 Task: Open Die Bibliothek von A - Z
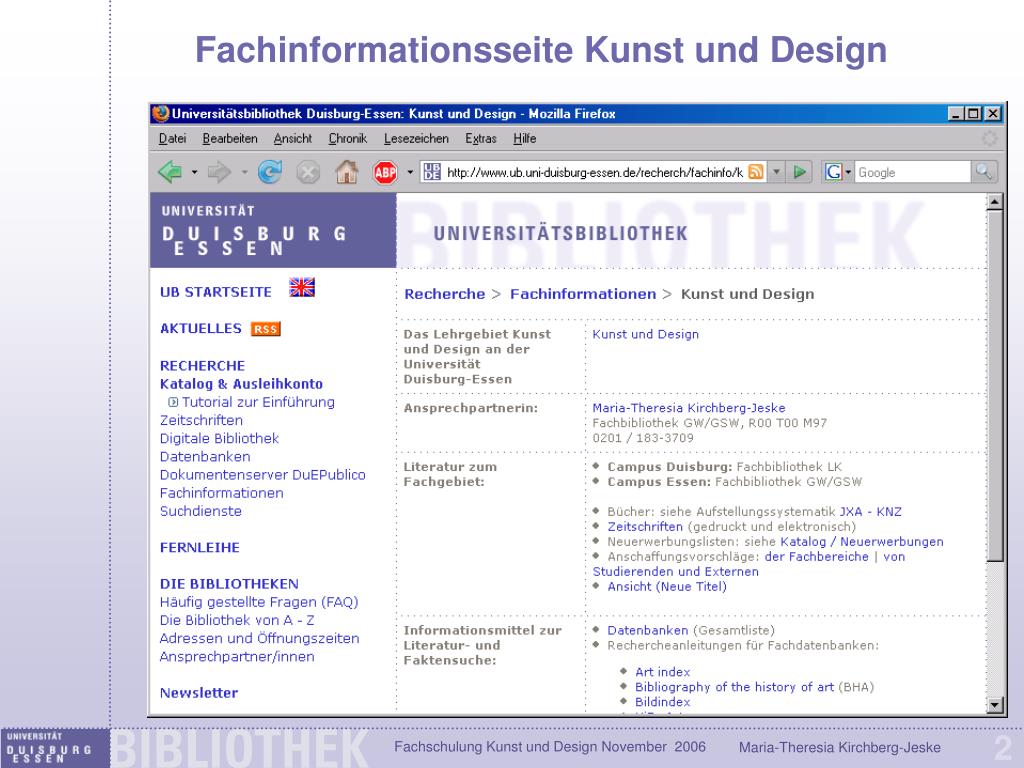click(237, 620)
